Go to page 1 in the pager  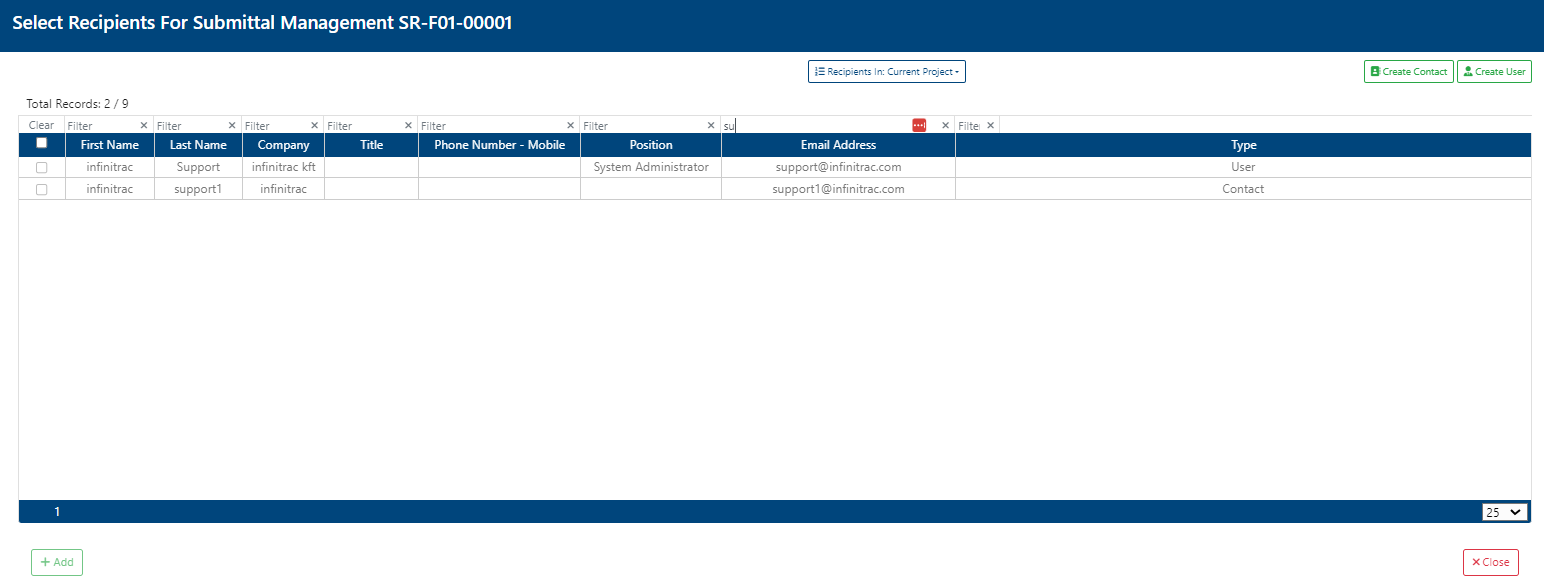point(57,512)
